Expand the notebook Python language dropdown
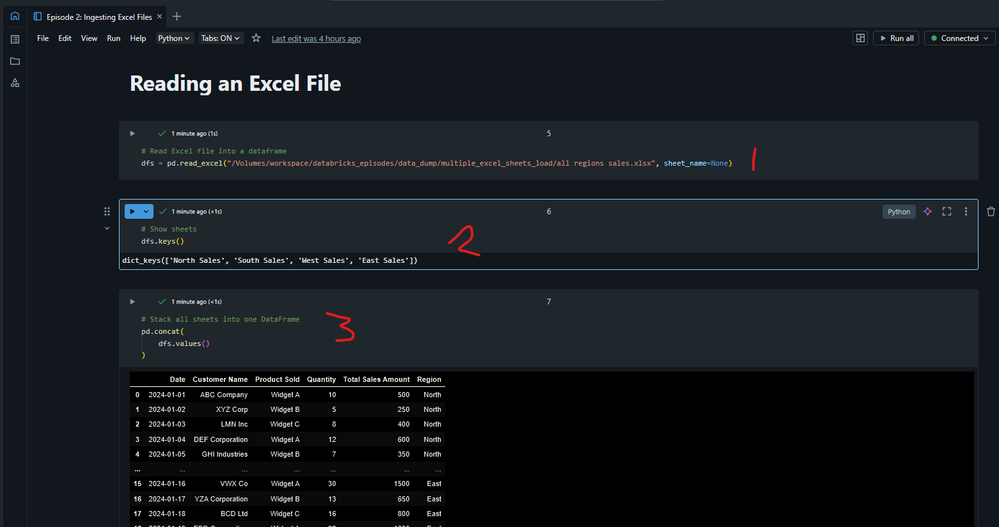The height and width of the screenshot is (527, 999). pos(173,38)
